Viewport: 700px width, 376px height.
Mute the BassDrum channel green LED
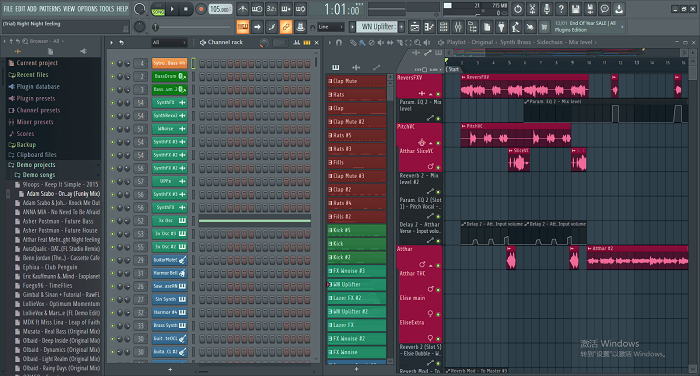(x=112, y=77)
